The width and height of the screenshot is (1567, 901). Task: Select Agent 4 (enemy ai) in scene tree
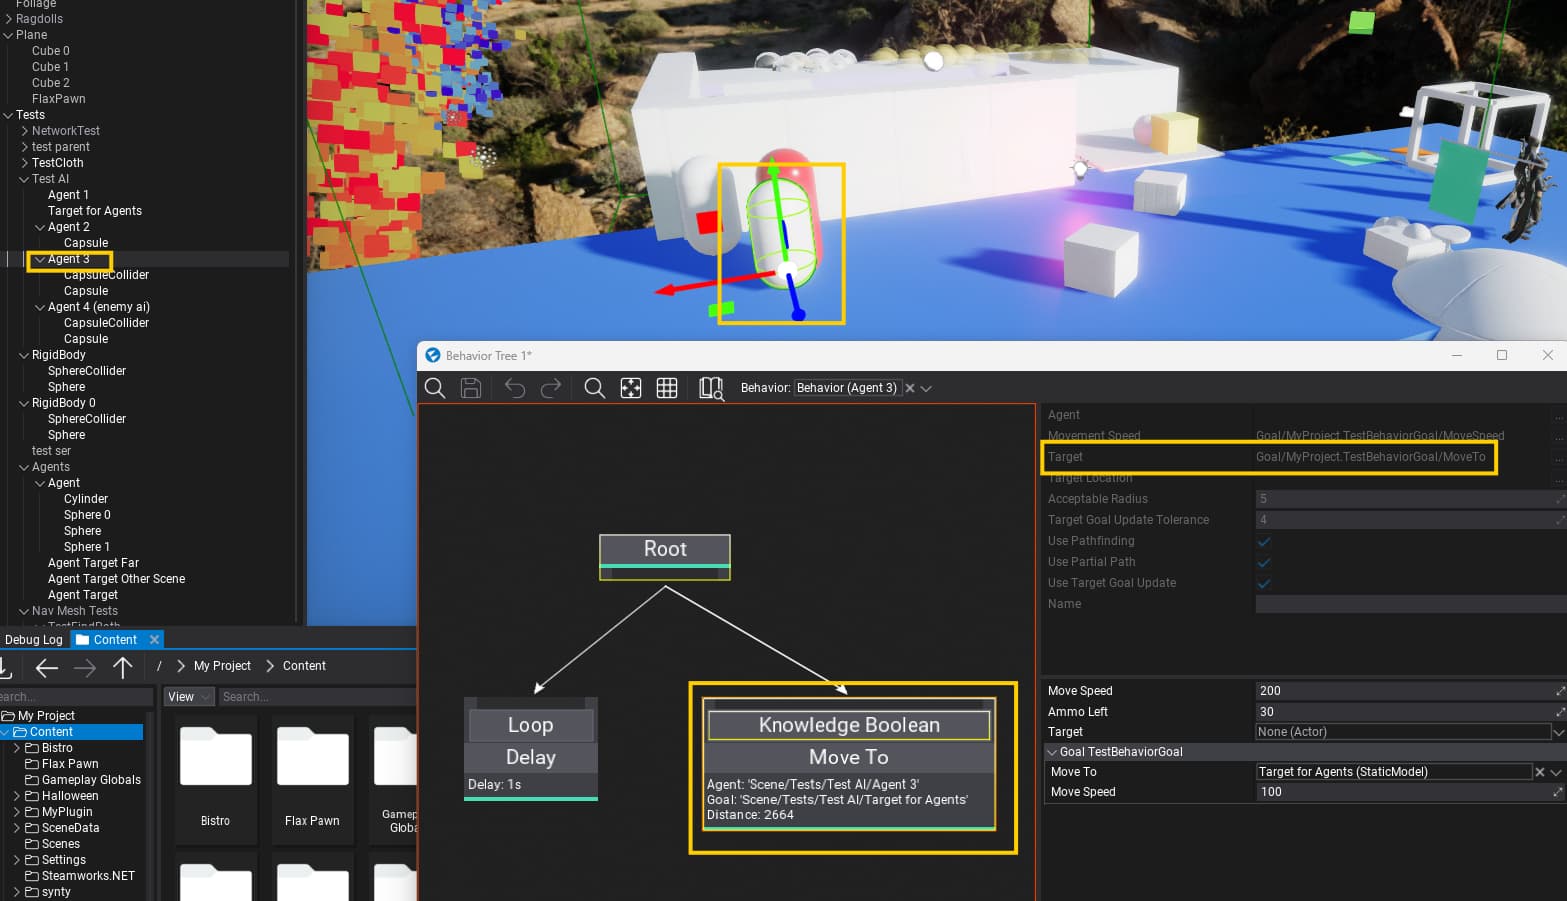(x=98, y=307)
